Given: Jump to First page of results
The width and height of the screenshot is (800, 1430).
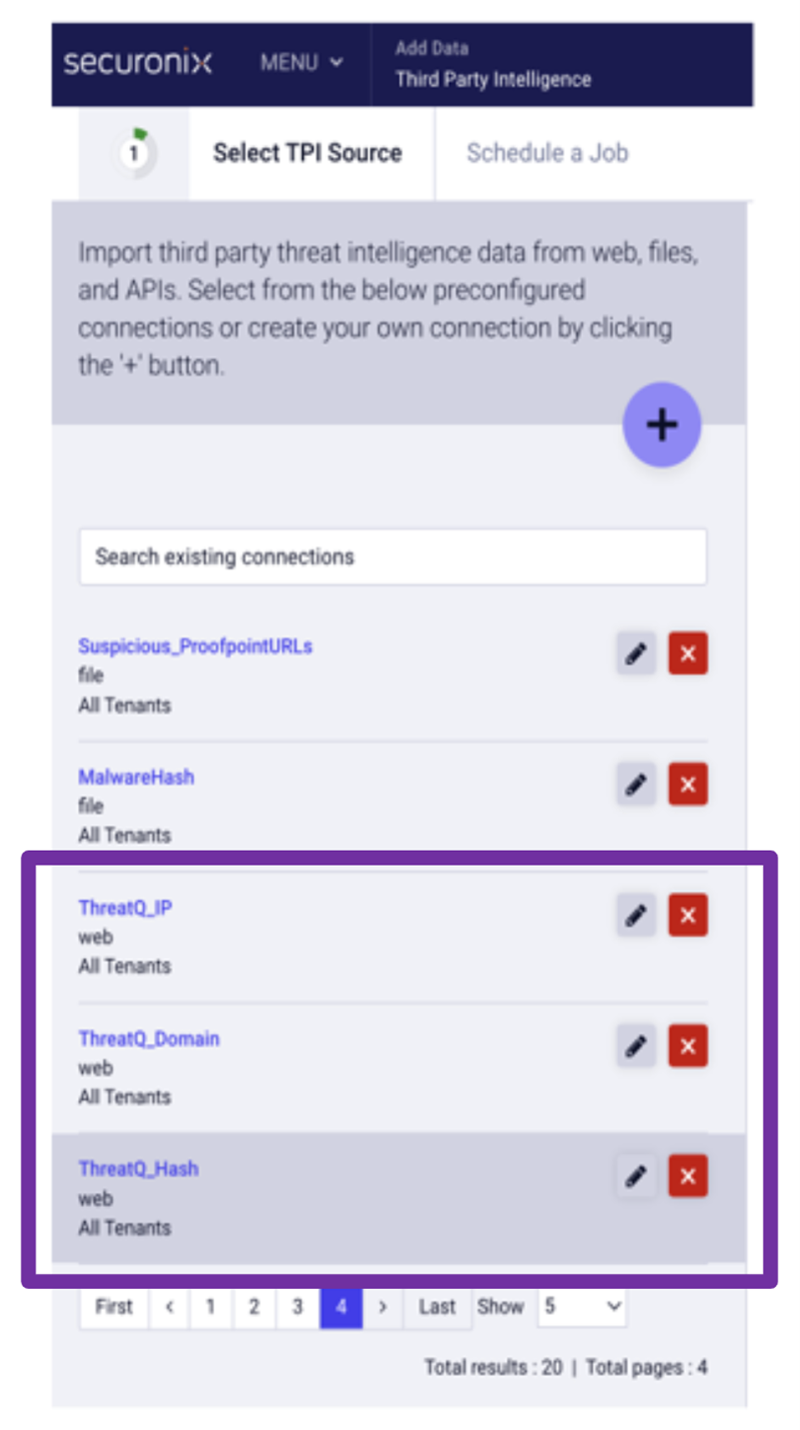Looking at the screenshot, I should click(x=114, y=1307).
